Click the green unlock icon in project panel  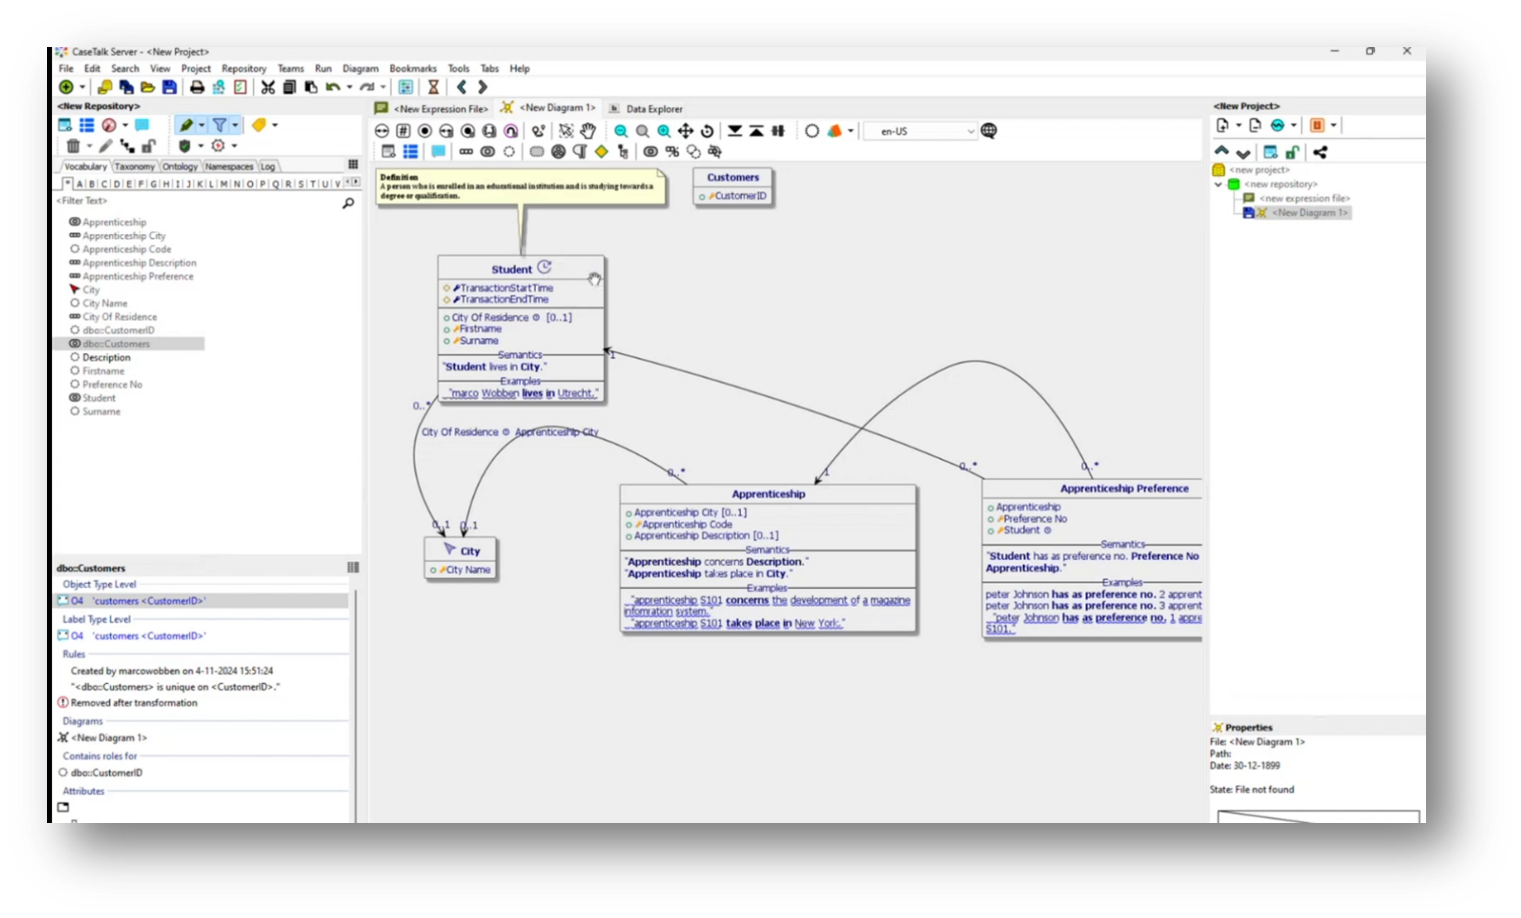tap(1292, 152)
